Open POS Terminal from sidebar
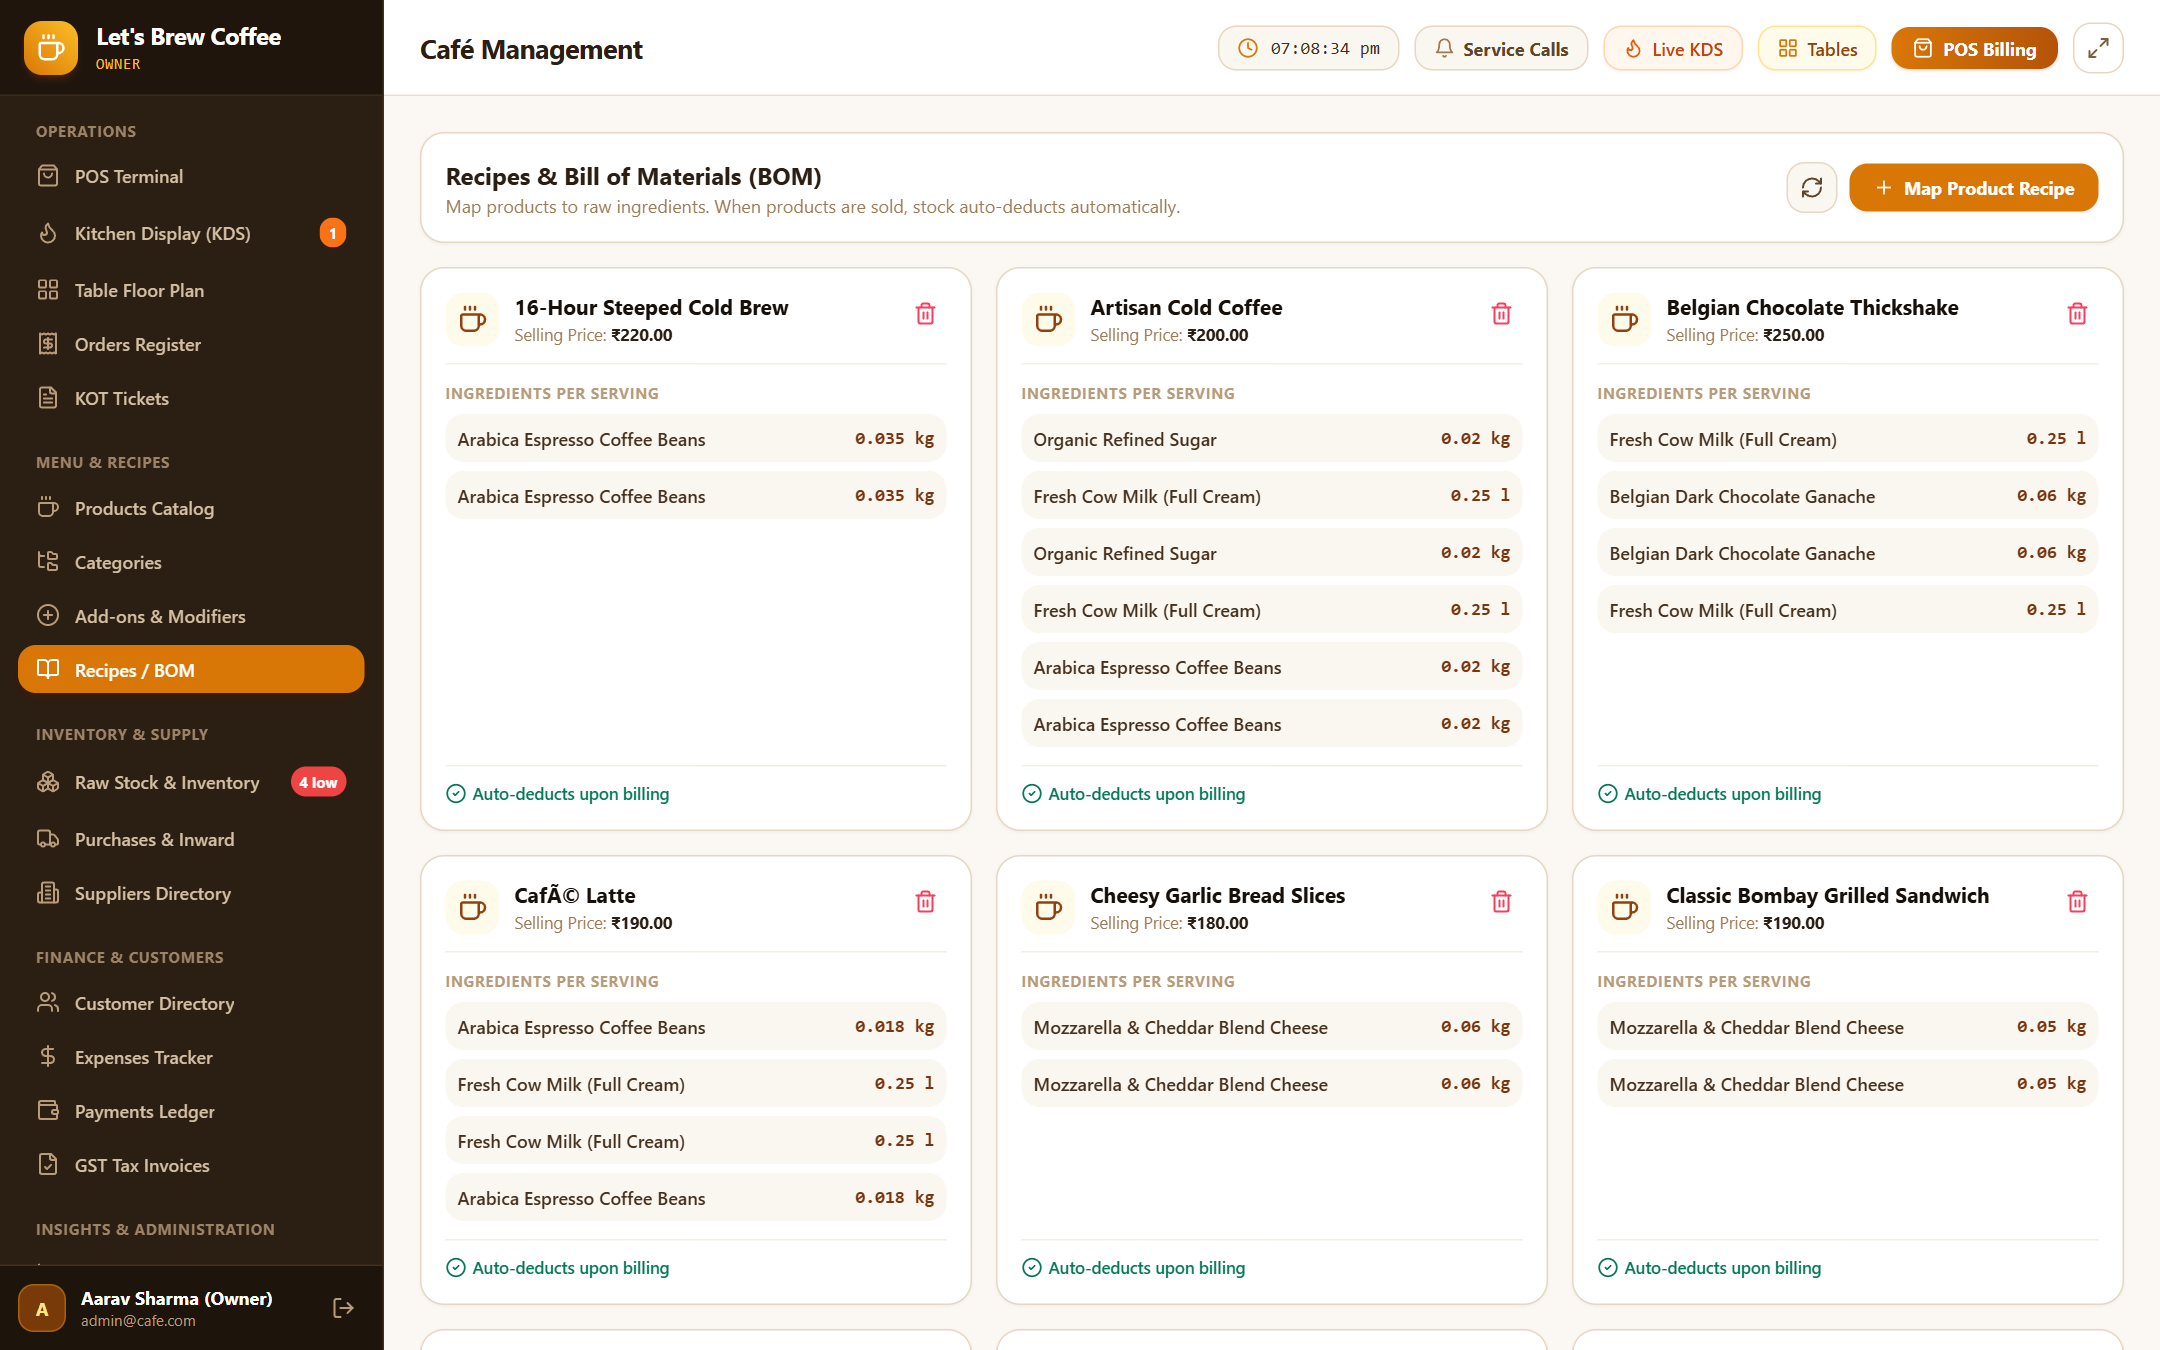The width and height of the screenshot is (2160, 1350). tap(191, 176)
